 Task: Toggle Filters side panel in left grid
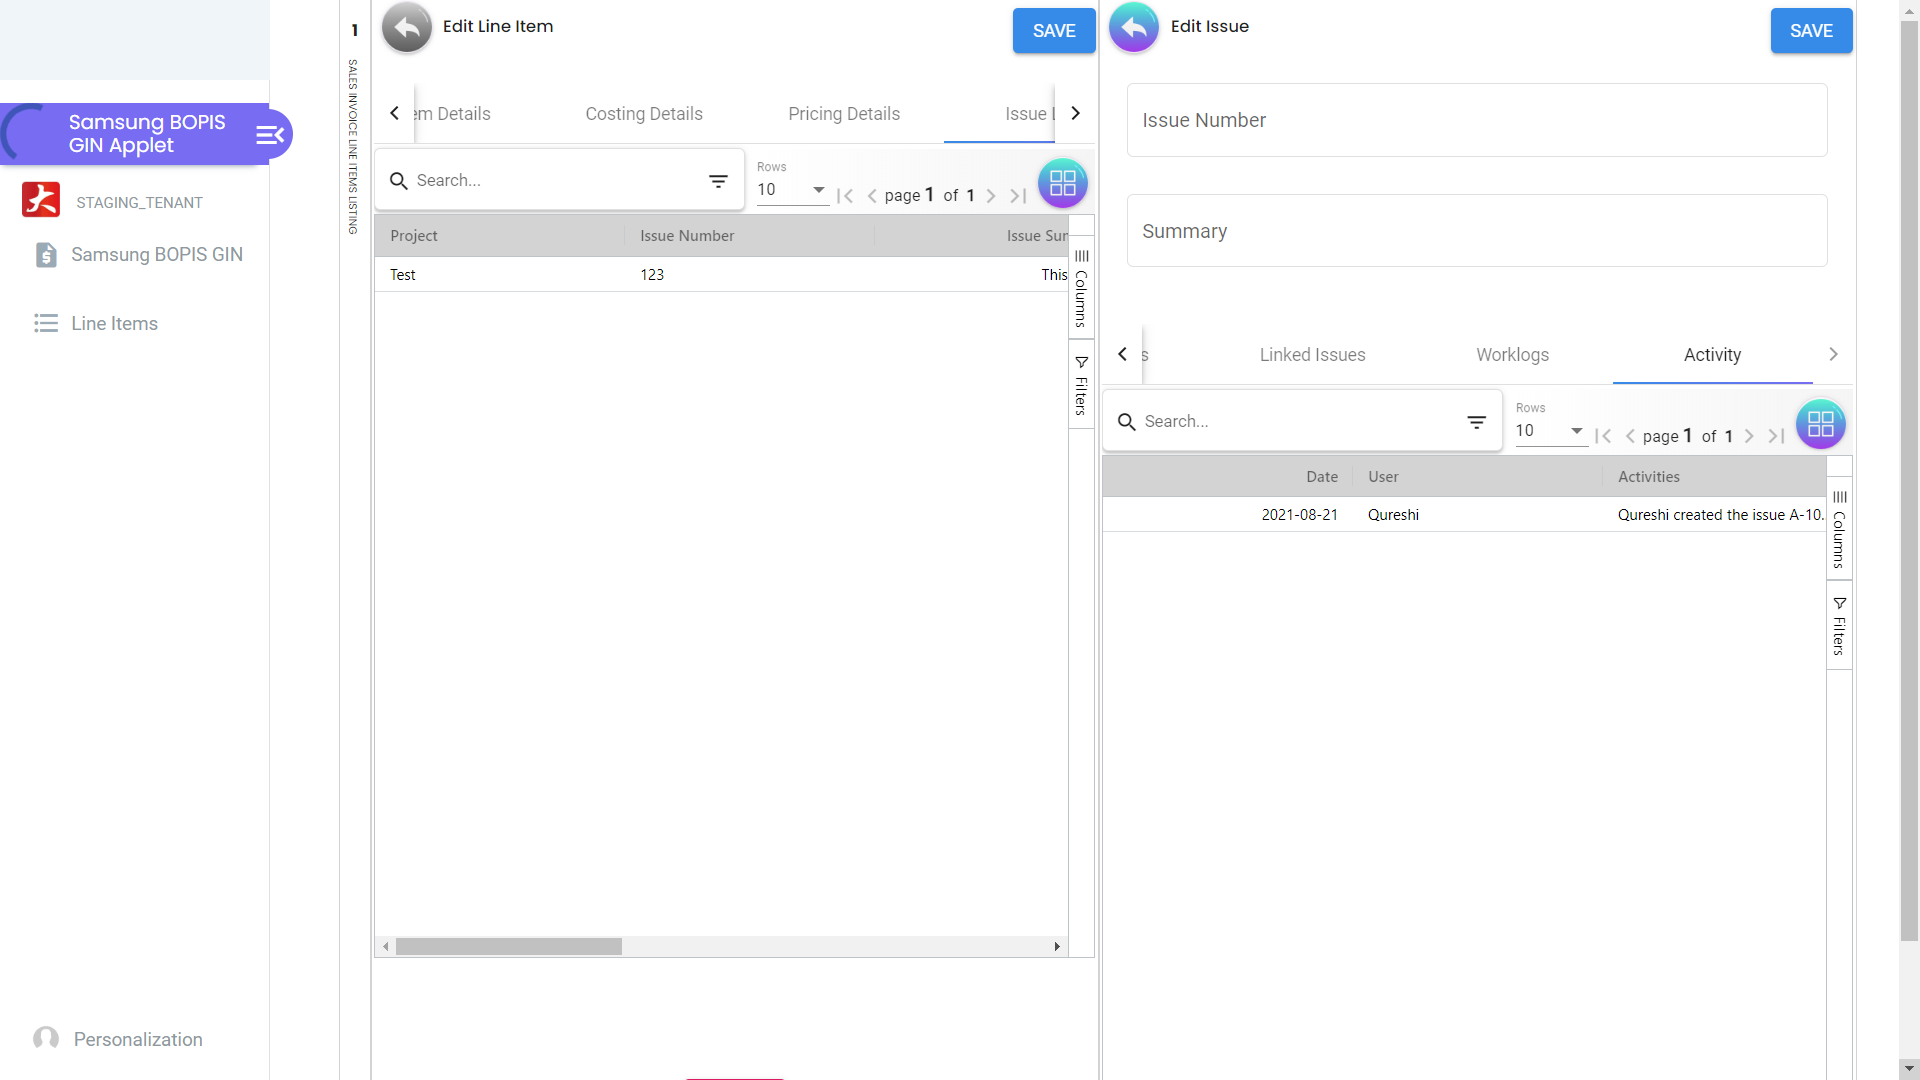(1081, 385)
